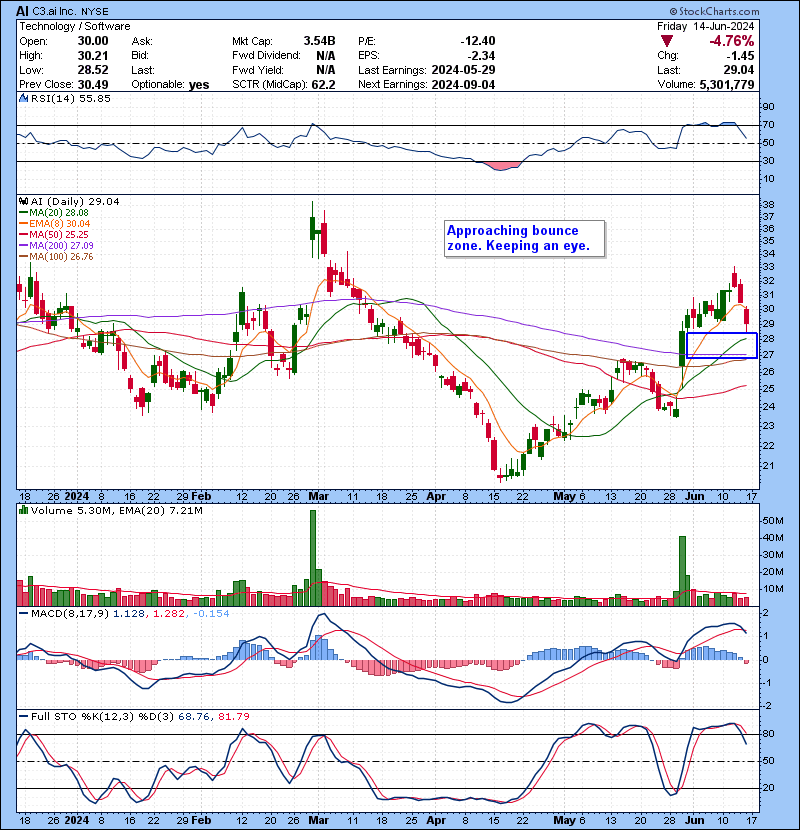This screenshot has width=800, height=830.
Task: Select the C3.ai Inc. company name
Action: 55,11
